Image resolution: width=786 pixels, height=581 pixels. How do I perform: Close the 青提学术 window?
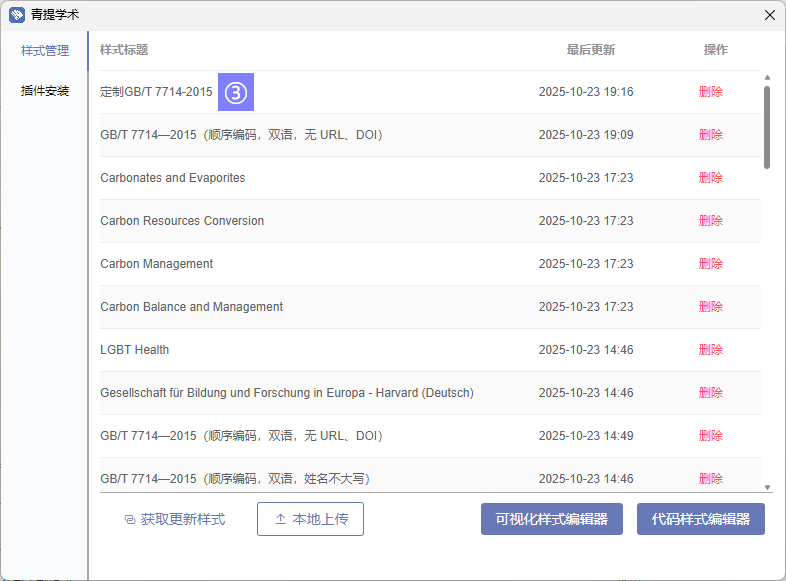(x=769, y=15)
